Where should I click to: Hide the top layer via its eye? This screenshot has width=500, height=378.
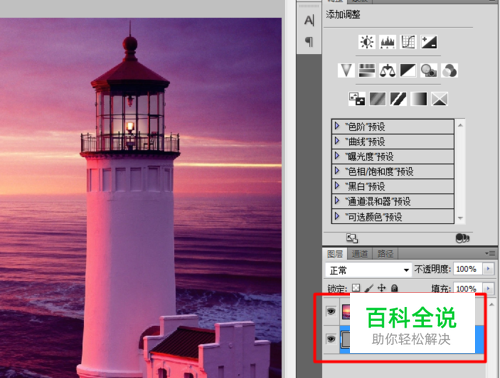click(x=331, y=311)
